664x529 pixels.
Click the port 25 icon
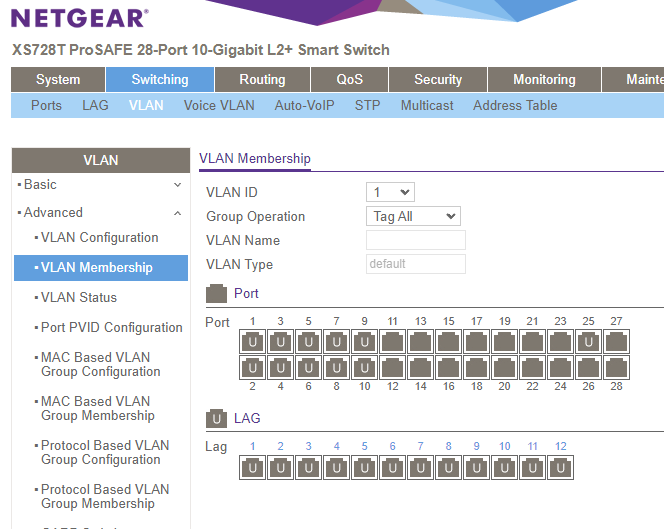[589, 342]
